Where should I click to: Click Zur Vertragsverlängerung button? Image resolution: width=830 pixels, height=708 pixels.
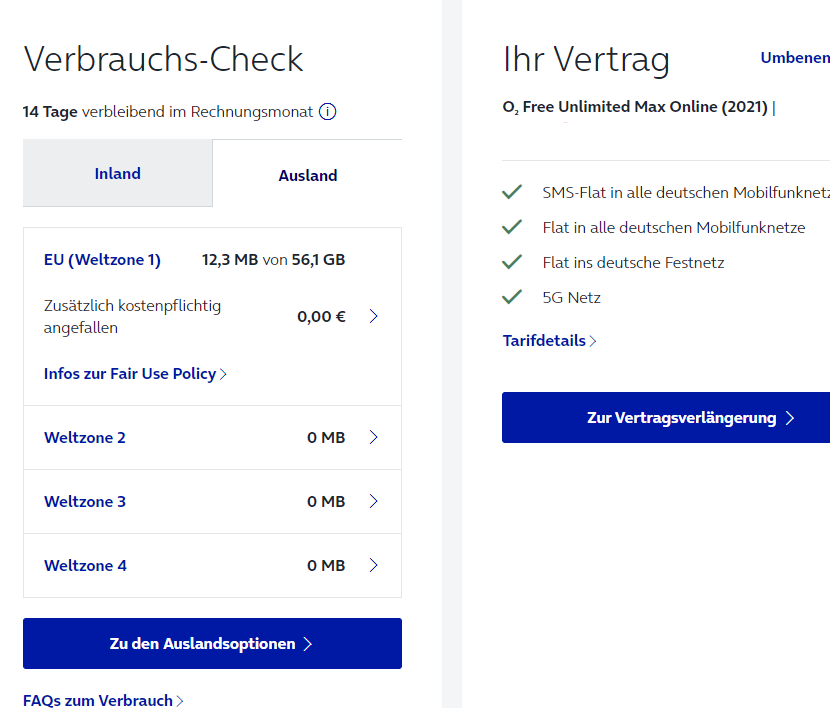[x=666, y=417]
